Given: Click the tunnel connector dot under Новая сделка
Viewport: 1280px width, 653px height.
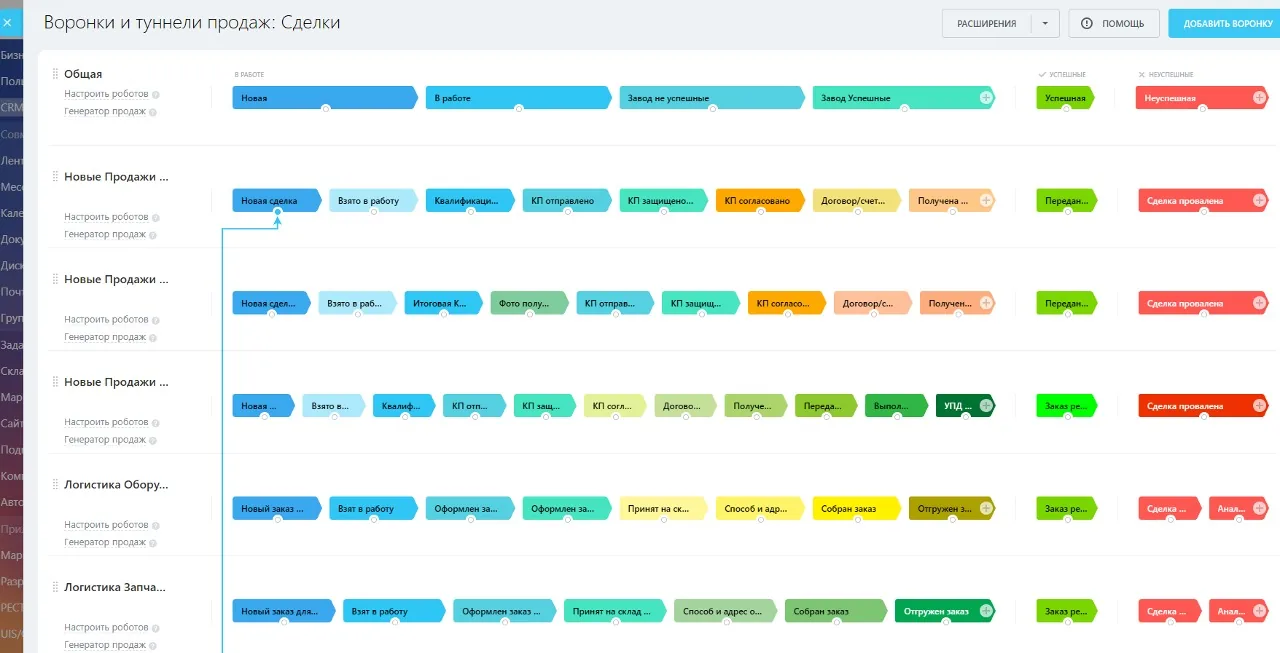Looking at the screenshot, I should point(277,212).
